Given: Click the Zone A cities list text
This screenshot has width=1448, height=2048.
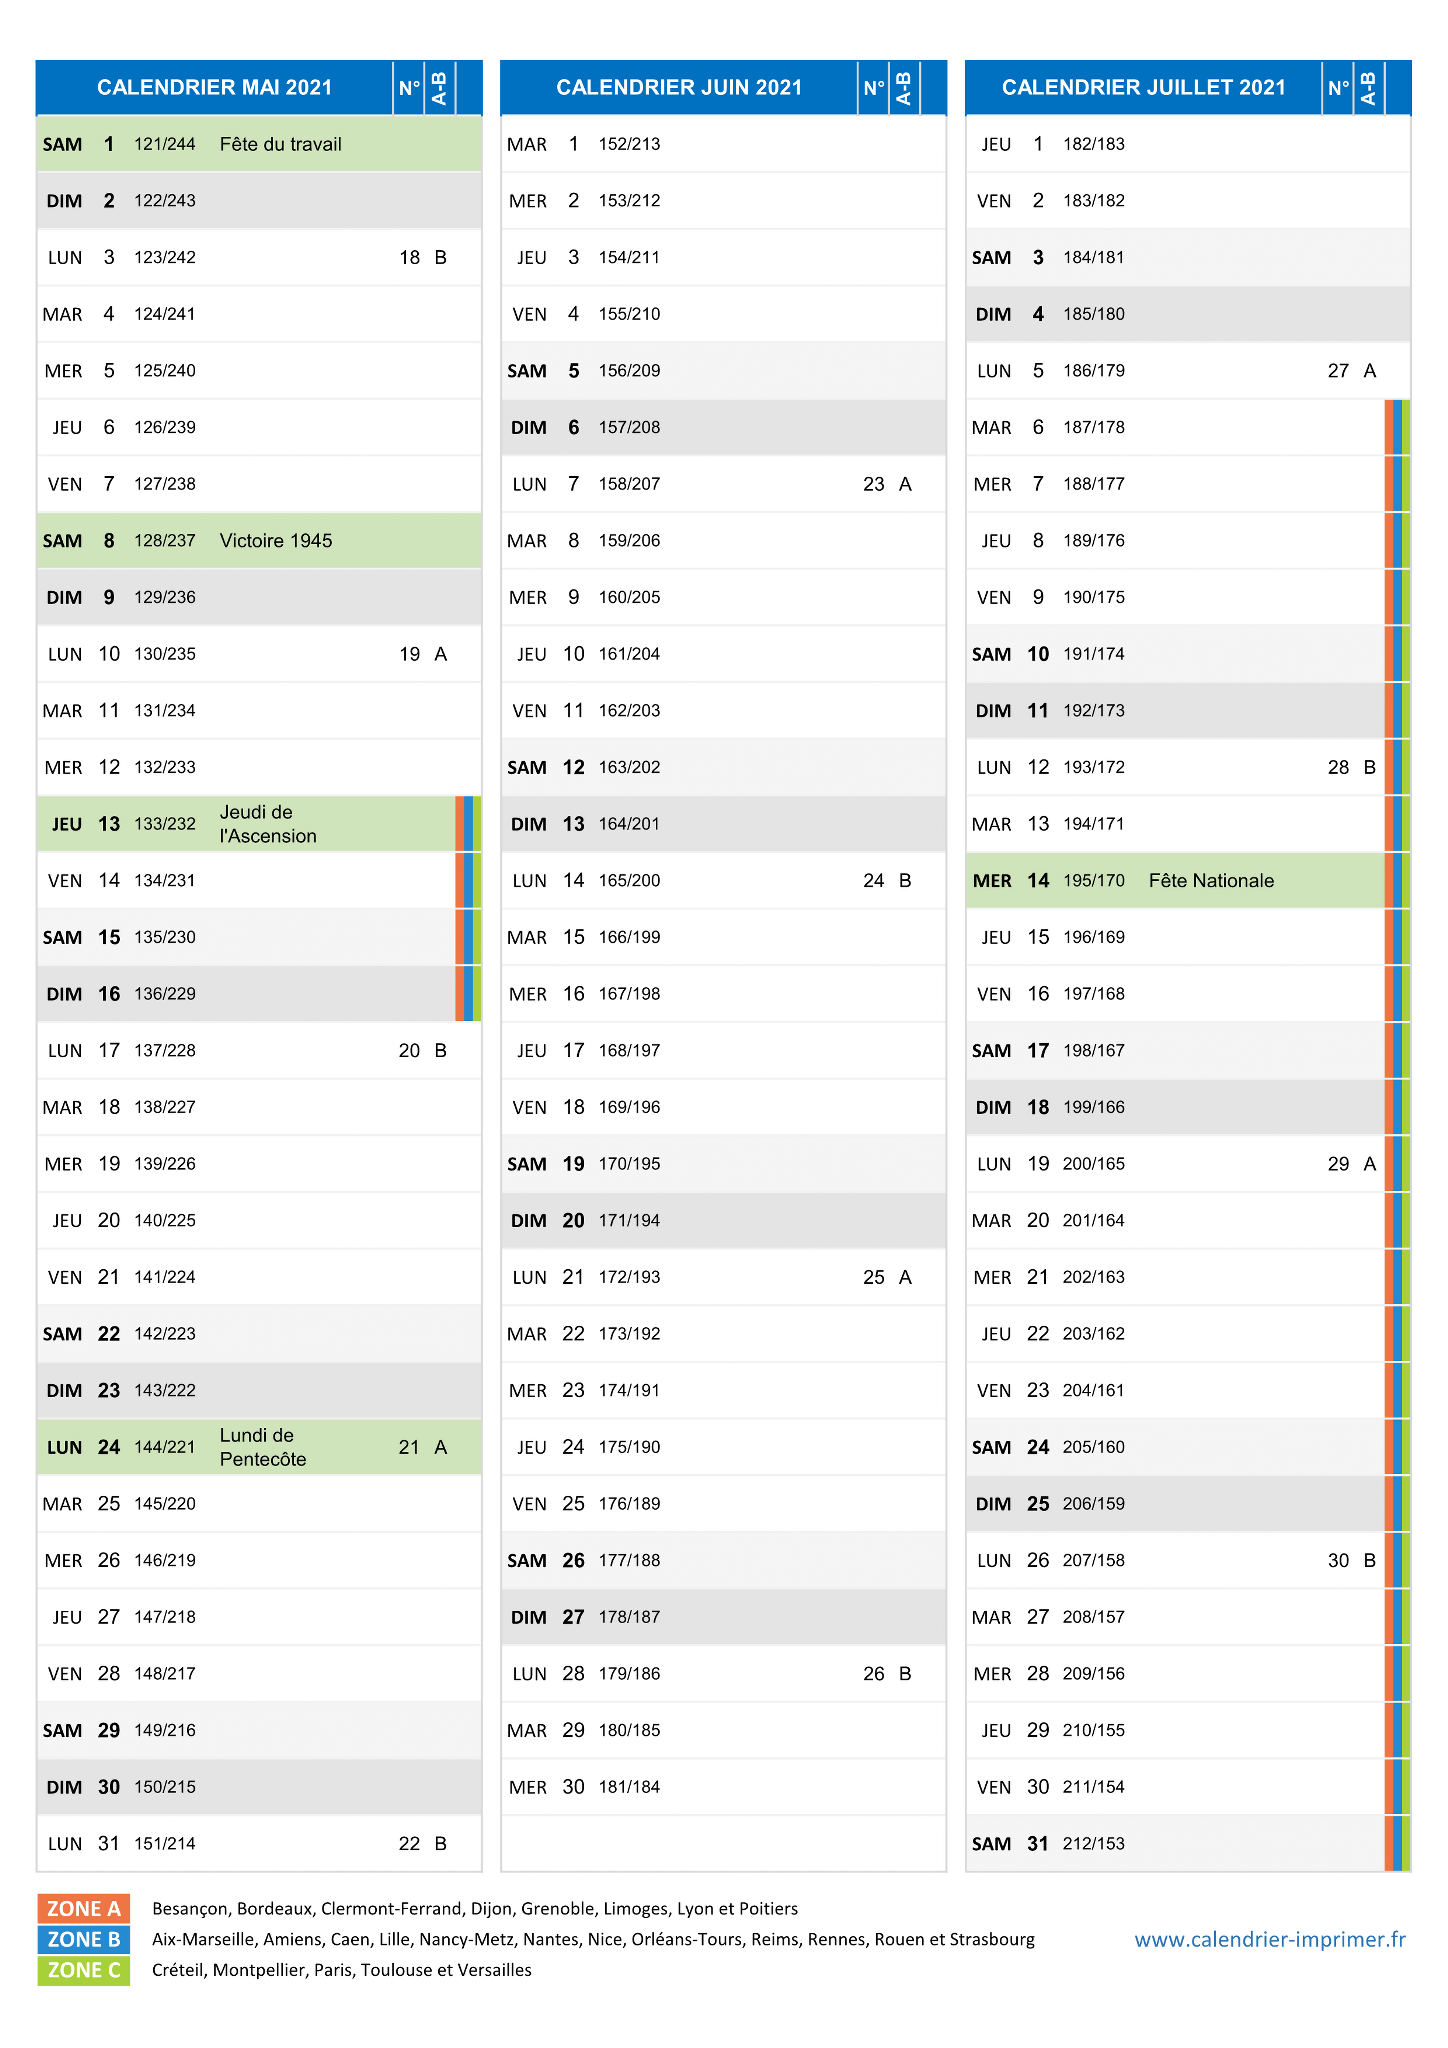Looking at the screenshot, I should [475, 1908].
